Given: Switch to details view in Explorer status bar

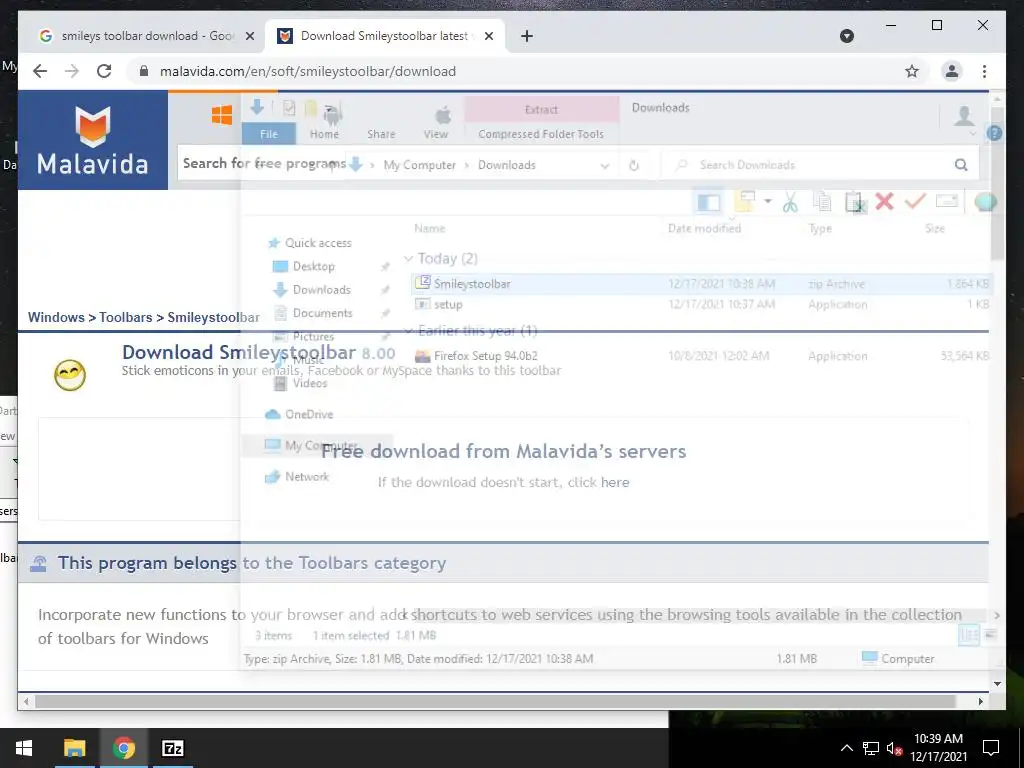Looking at the screenshot, I should tap(968, 634).
